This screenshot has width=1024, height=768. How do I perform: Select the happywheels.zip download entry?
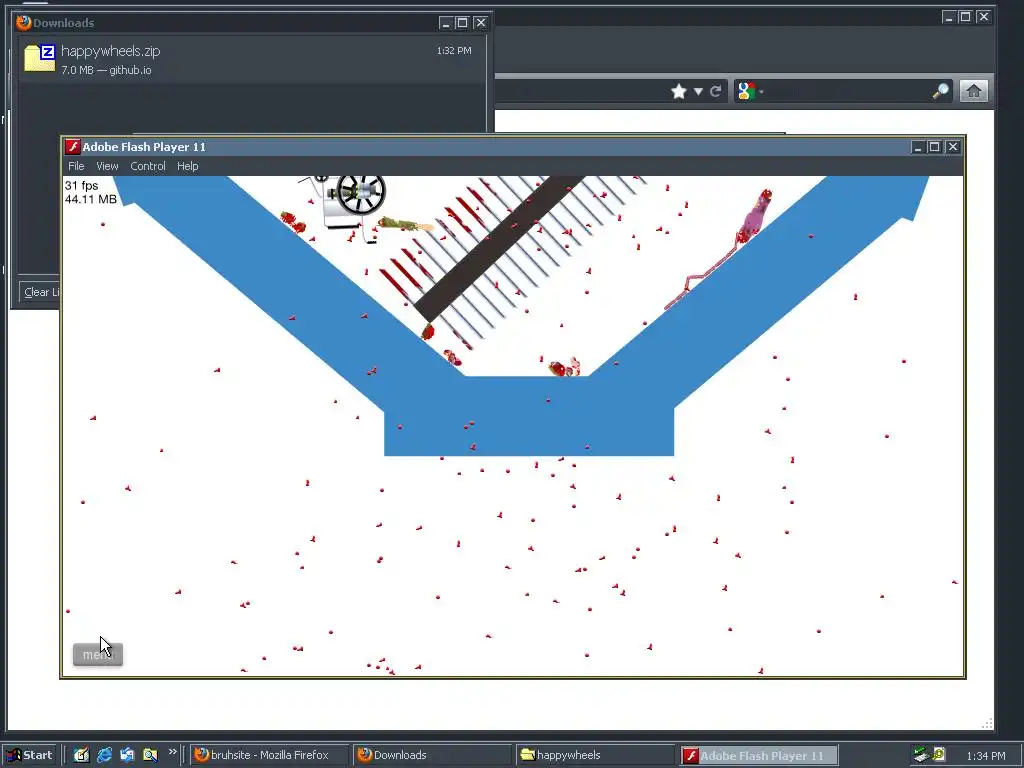point(251,59)
